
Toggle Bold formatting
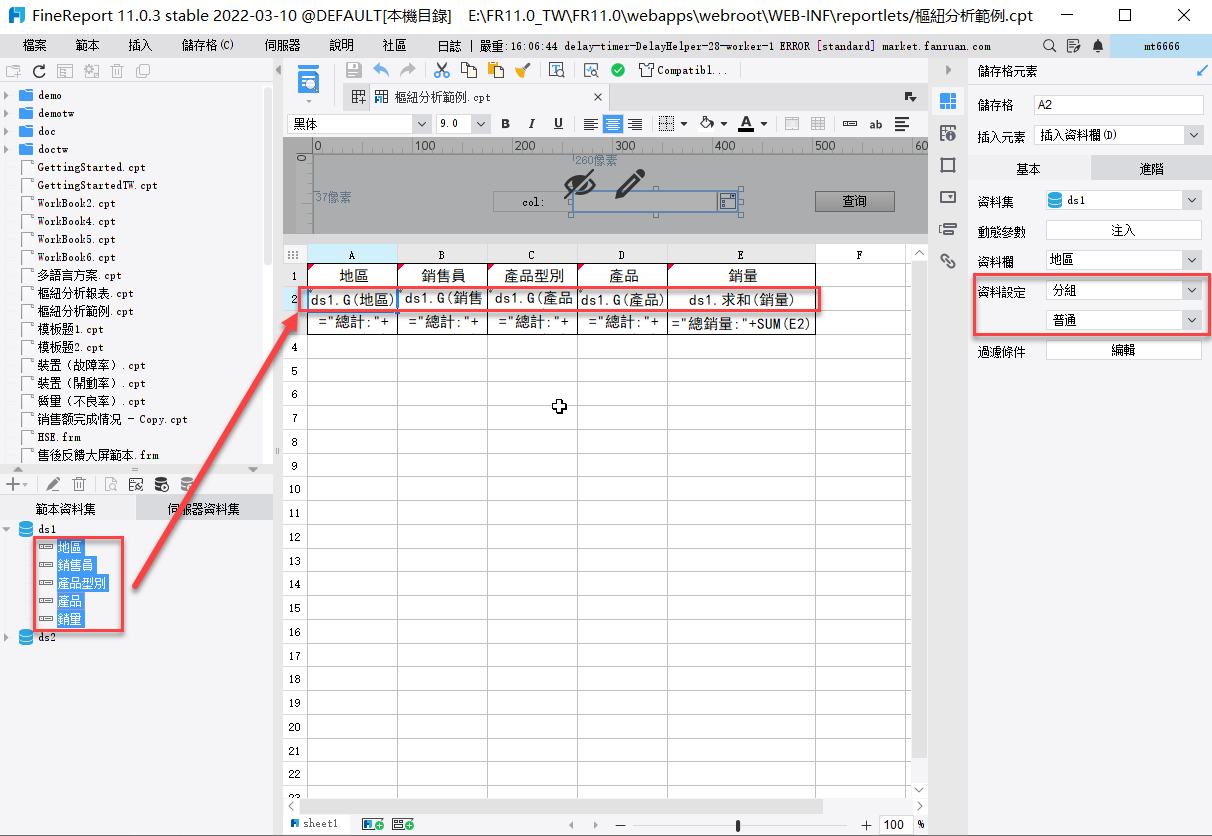[x=505, y=124]
